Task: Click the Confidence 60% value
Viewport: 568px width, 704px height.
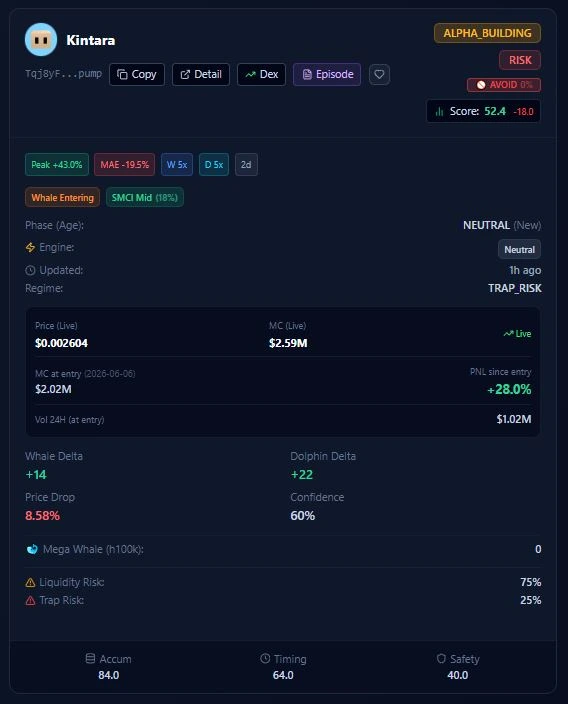Action: [303, 515]
